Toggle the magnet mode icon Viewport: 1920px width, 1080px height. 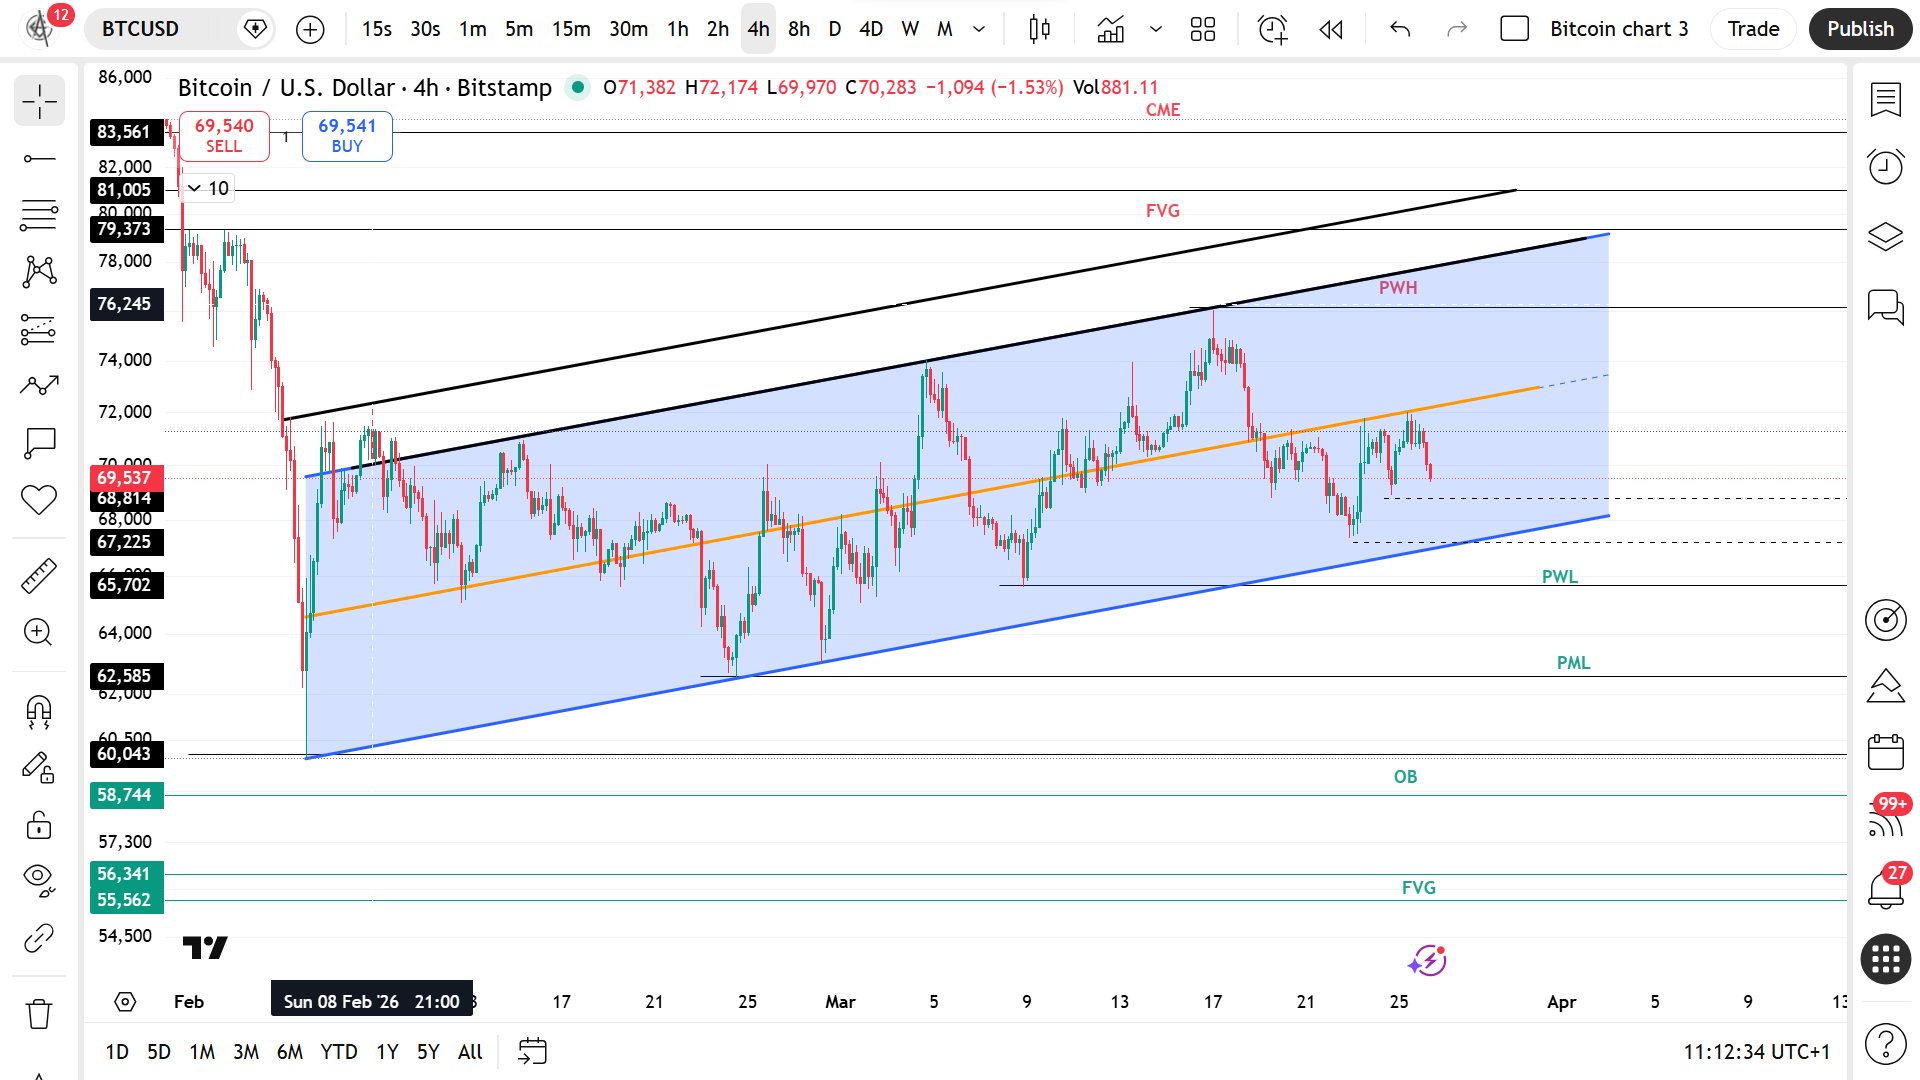[x=39, y=711]
